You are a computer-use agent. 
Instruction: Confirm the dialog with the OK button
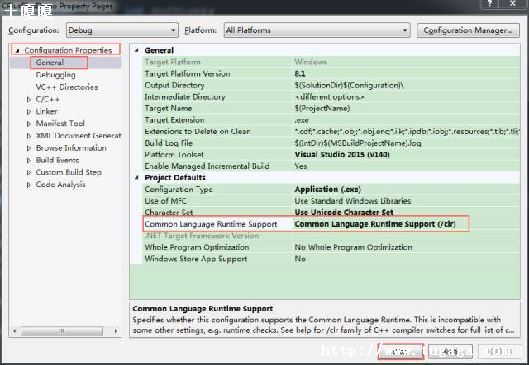click(400, 352)
